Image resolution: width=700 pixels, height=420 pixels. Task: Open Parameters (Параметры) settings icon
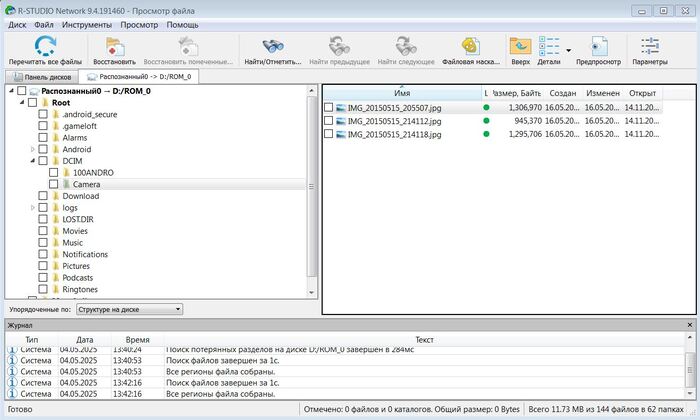pyautogui.click(x=650, y=46)
